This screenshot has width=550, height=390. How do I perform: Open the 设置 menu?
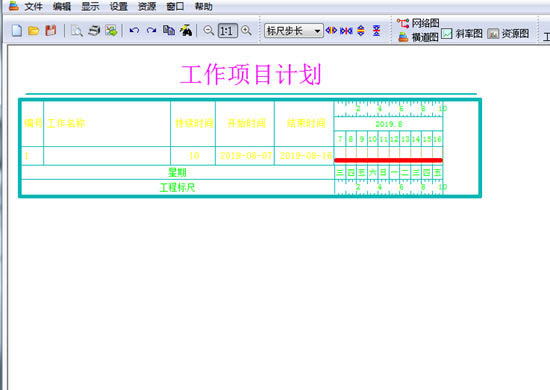point(119,6)
